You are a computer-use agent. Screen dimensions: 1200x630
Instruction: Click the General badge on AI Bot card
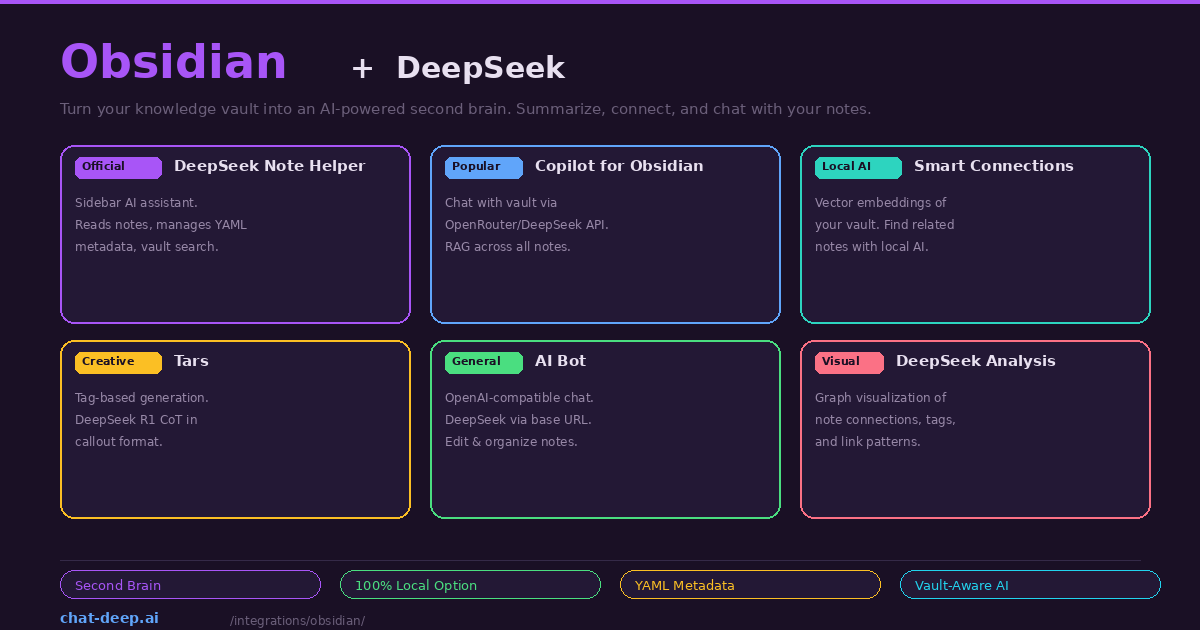pos(483,362)
